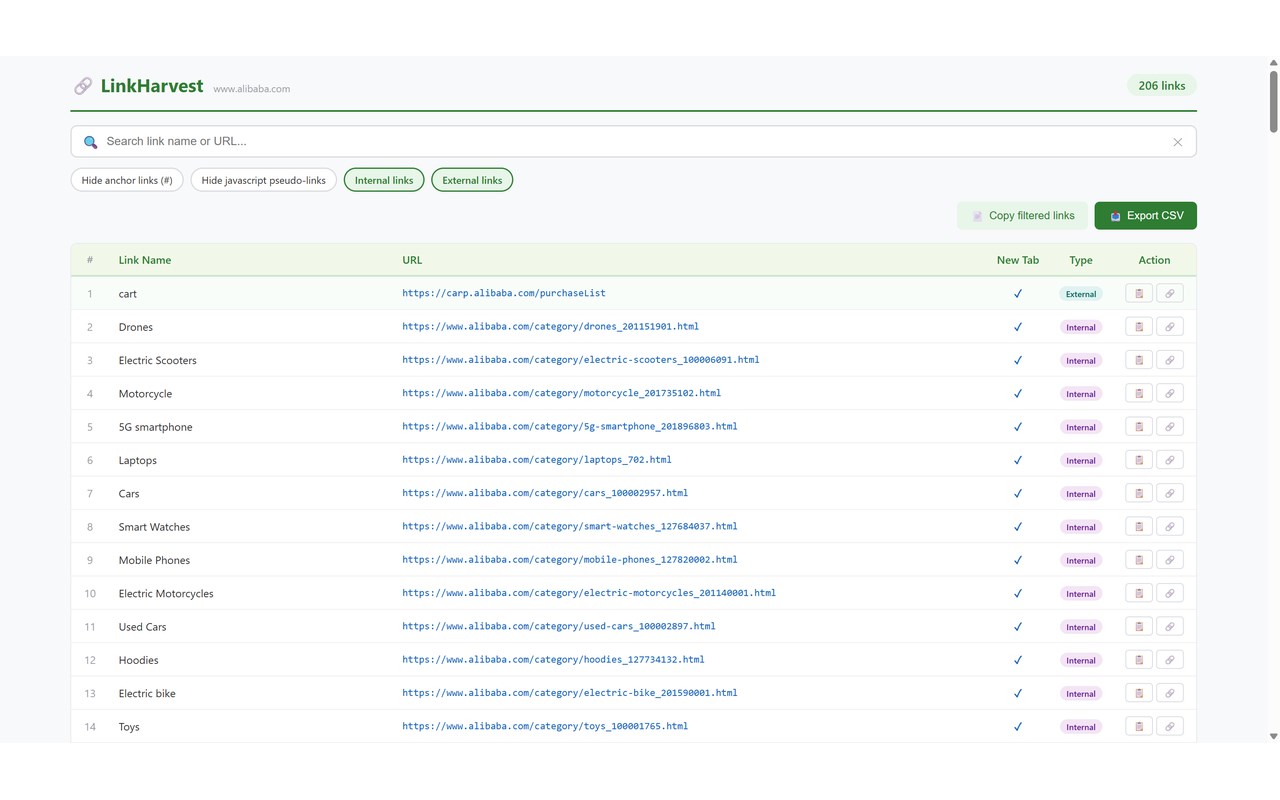Copy the Electric Scooters link with its clipboard icon

tap(1139, 360)
